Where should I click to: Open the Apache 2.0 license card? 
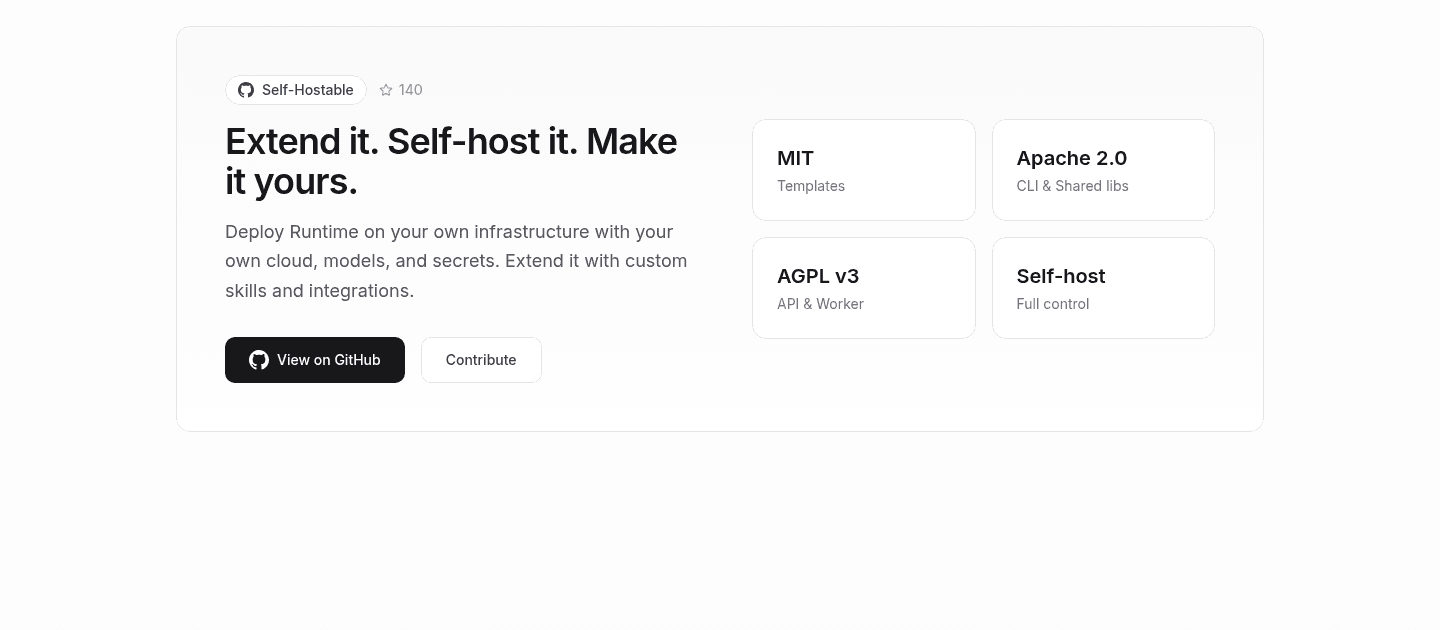(x=1103, y=170)
